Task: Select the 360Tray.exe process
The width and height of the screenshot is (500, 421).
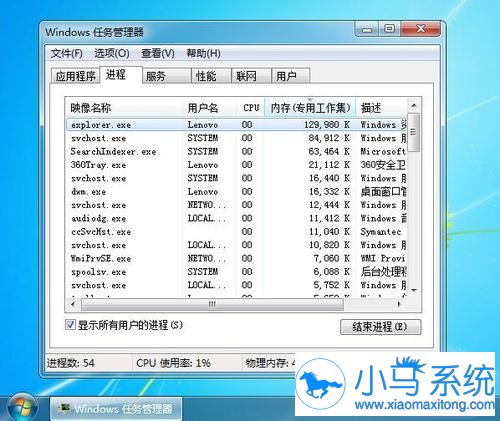Action: [236, 165]
